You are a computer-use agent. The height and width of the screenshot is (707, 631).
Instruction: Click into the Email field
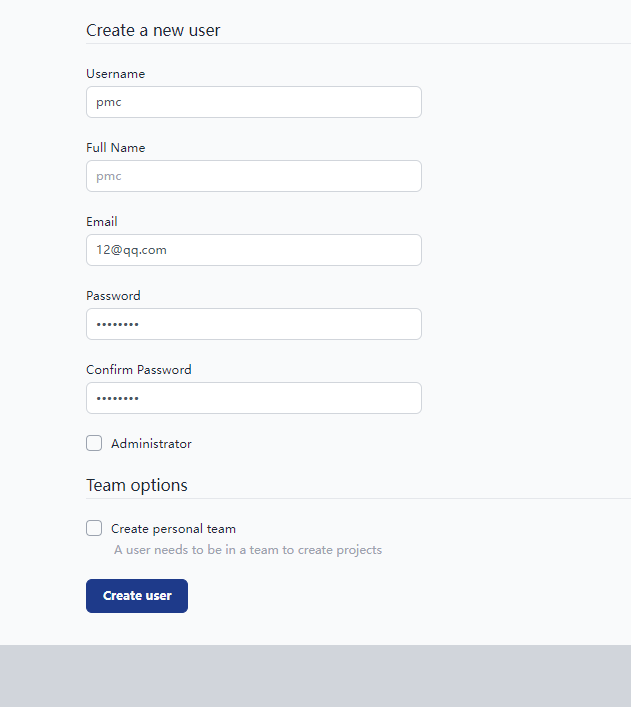(253, 250)
